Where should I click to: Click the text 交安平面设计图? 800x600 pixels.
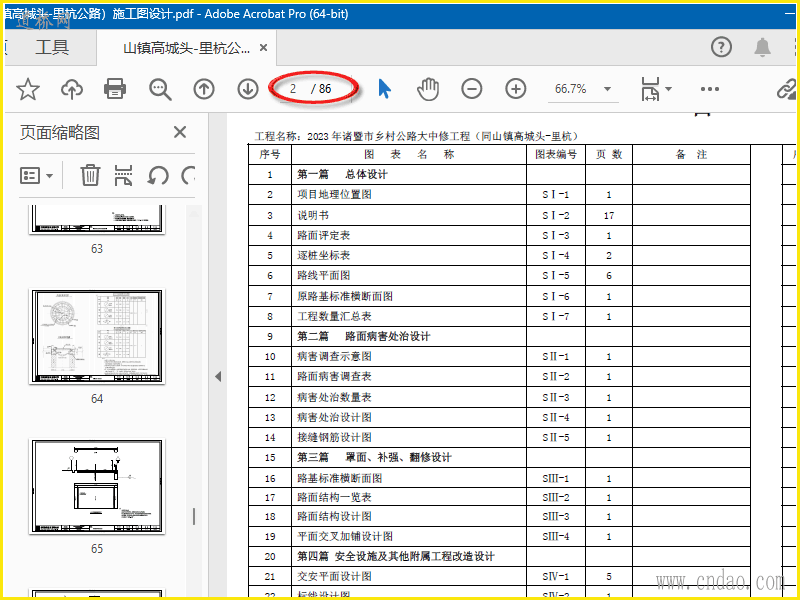tap(334, 577)
